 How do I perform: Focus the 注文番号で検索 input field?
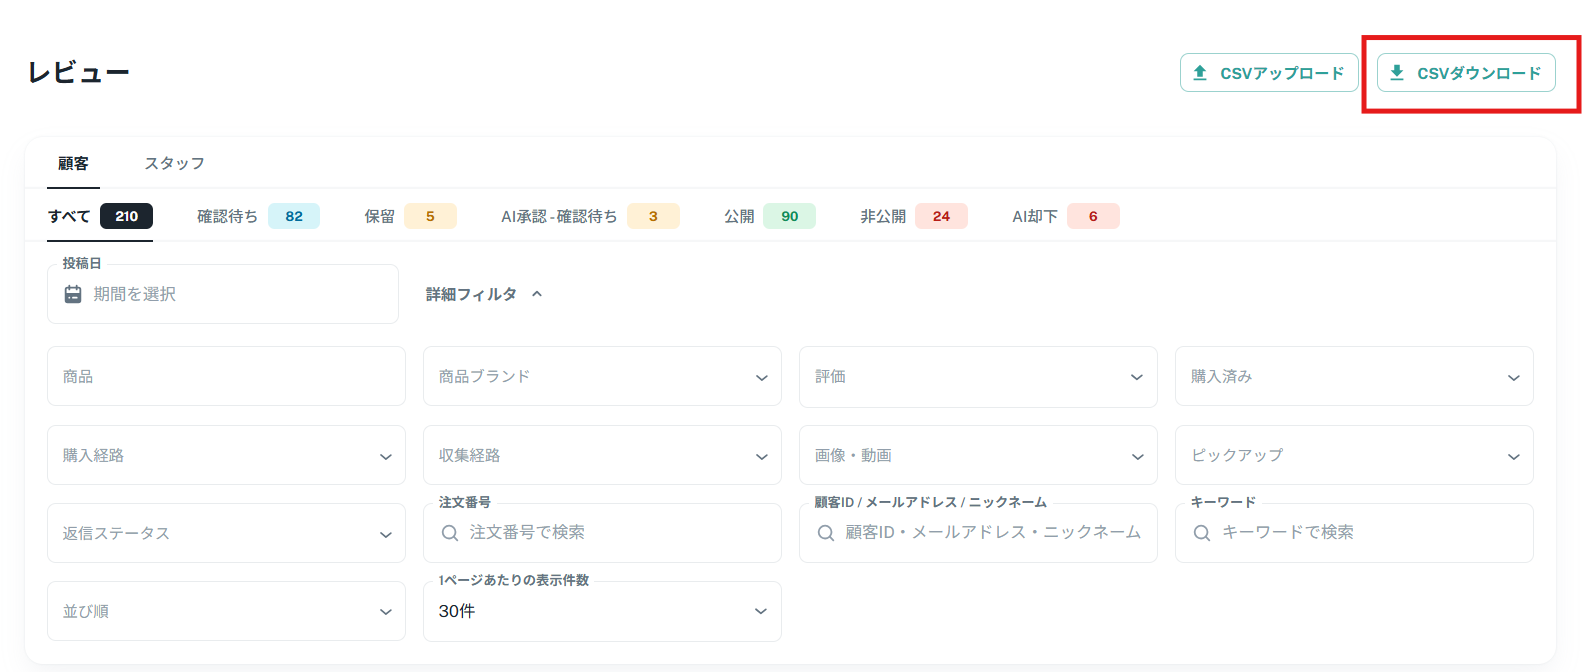pyautogui.click(x=602, y=533)
